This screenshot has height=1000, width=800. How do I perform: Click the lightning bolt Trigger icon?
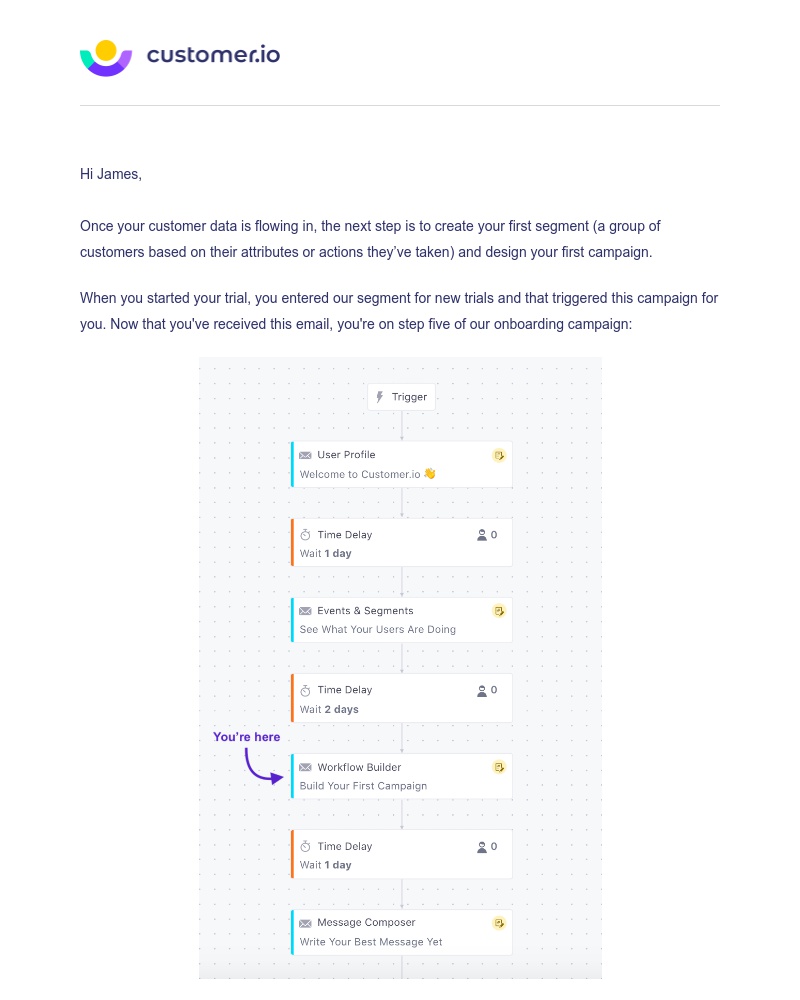(379, 397)
